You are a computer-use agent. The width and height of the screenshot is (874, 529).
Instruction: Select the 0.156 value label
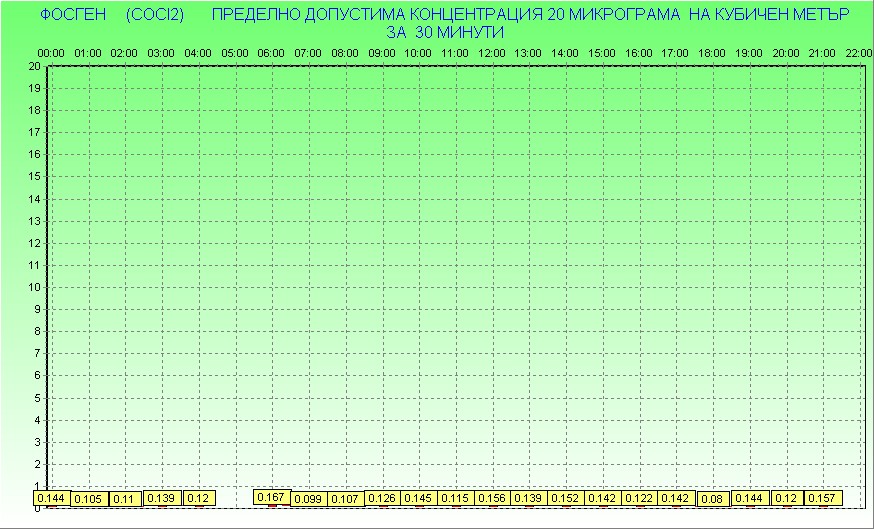tap(492, 498)
